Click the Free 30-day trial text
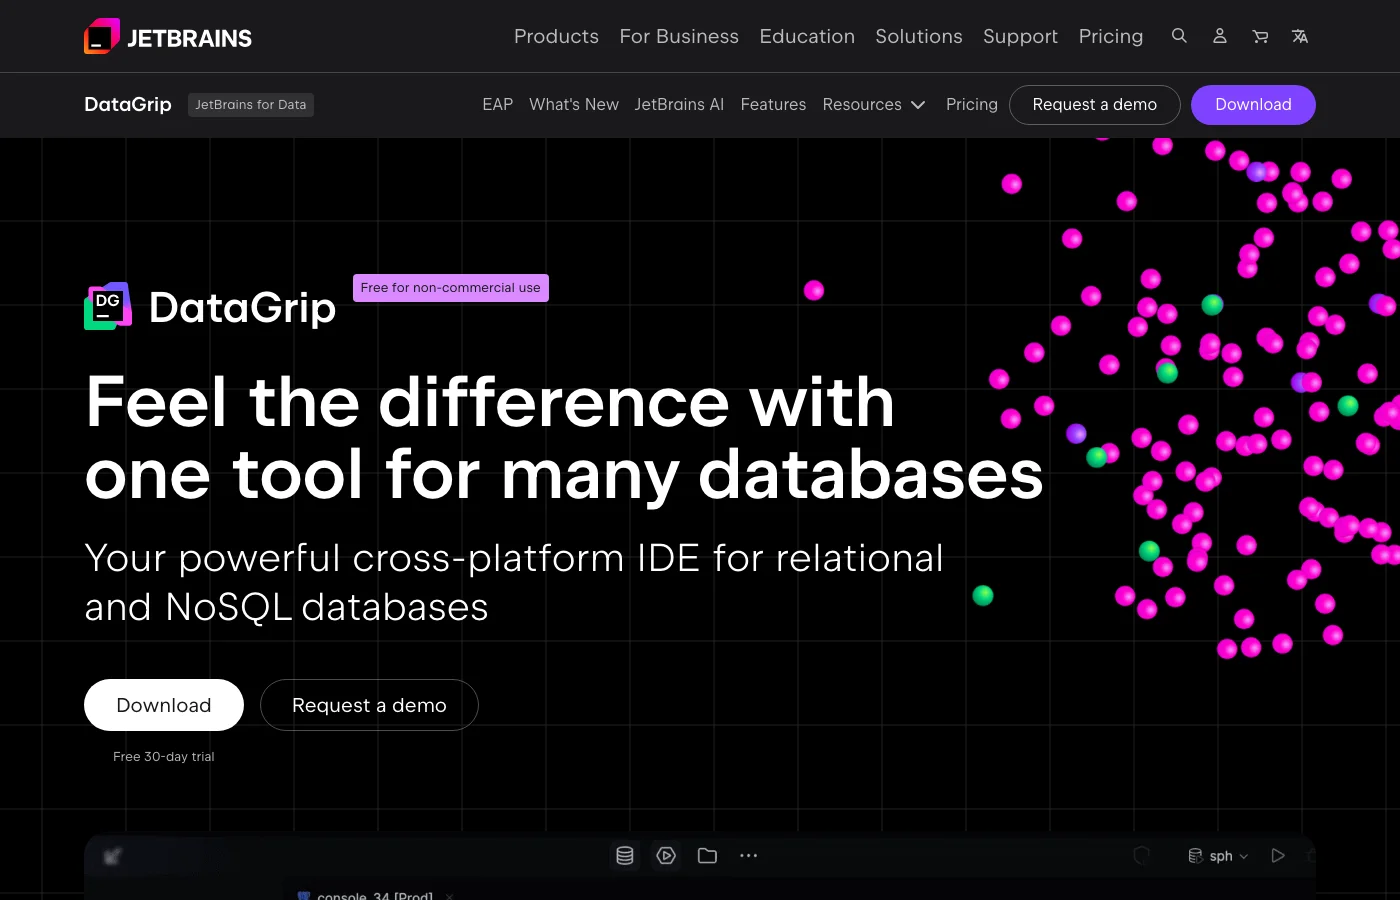 pyautogui.click(x=164, y=757)
